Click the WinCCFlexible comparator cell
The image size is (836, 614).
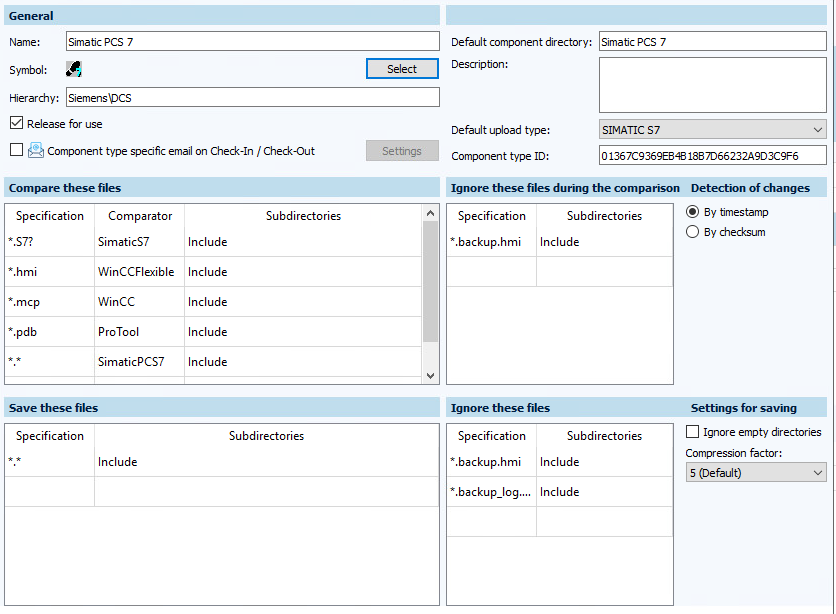[x=140, y=272]
